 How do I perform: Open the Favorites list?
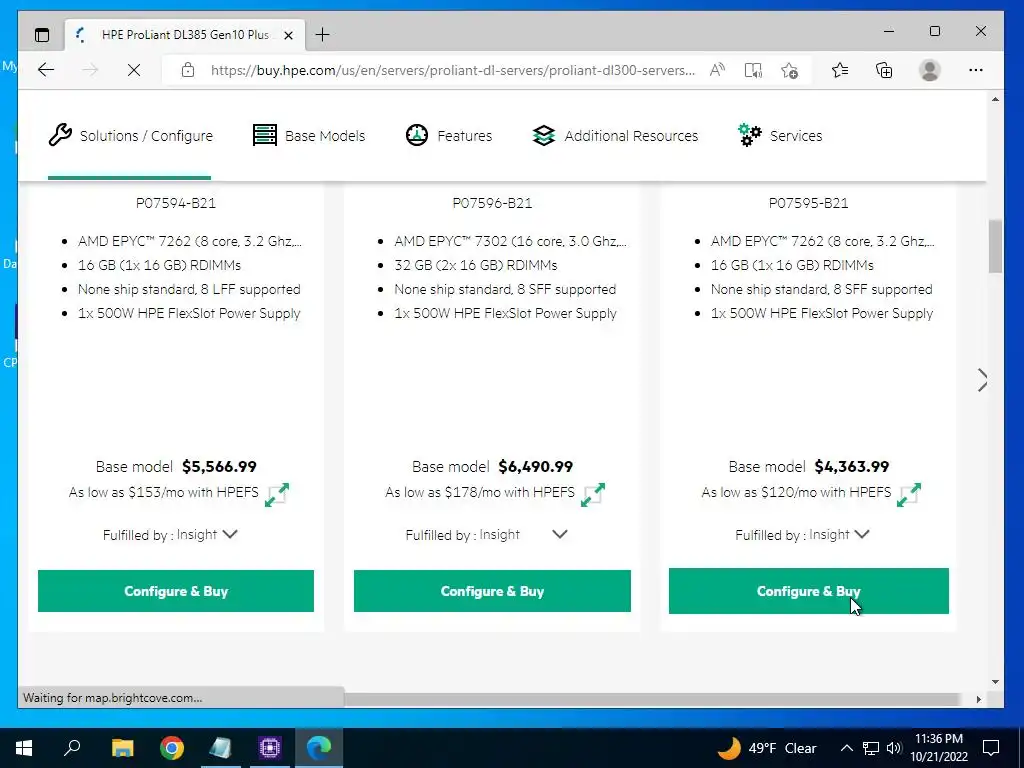840,70
